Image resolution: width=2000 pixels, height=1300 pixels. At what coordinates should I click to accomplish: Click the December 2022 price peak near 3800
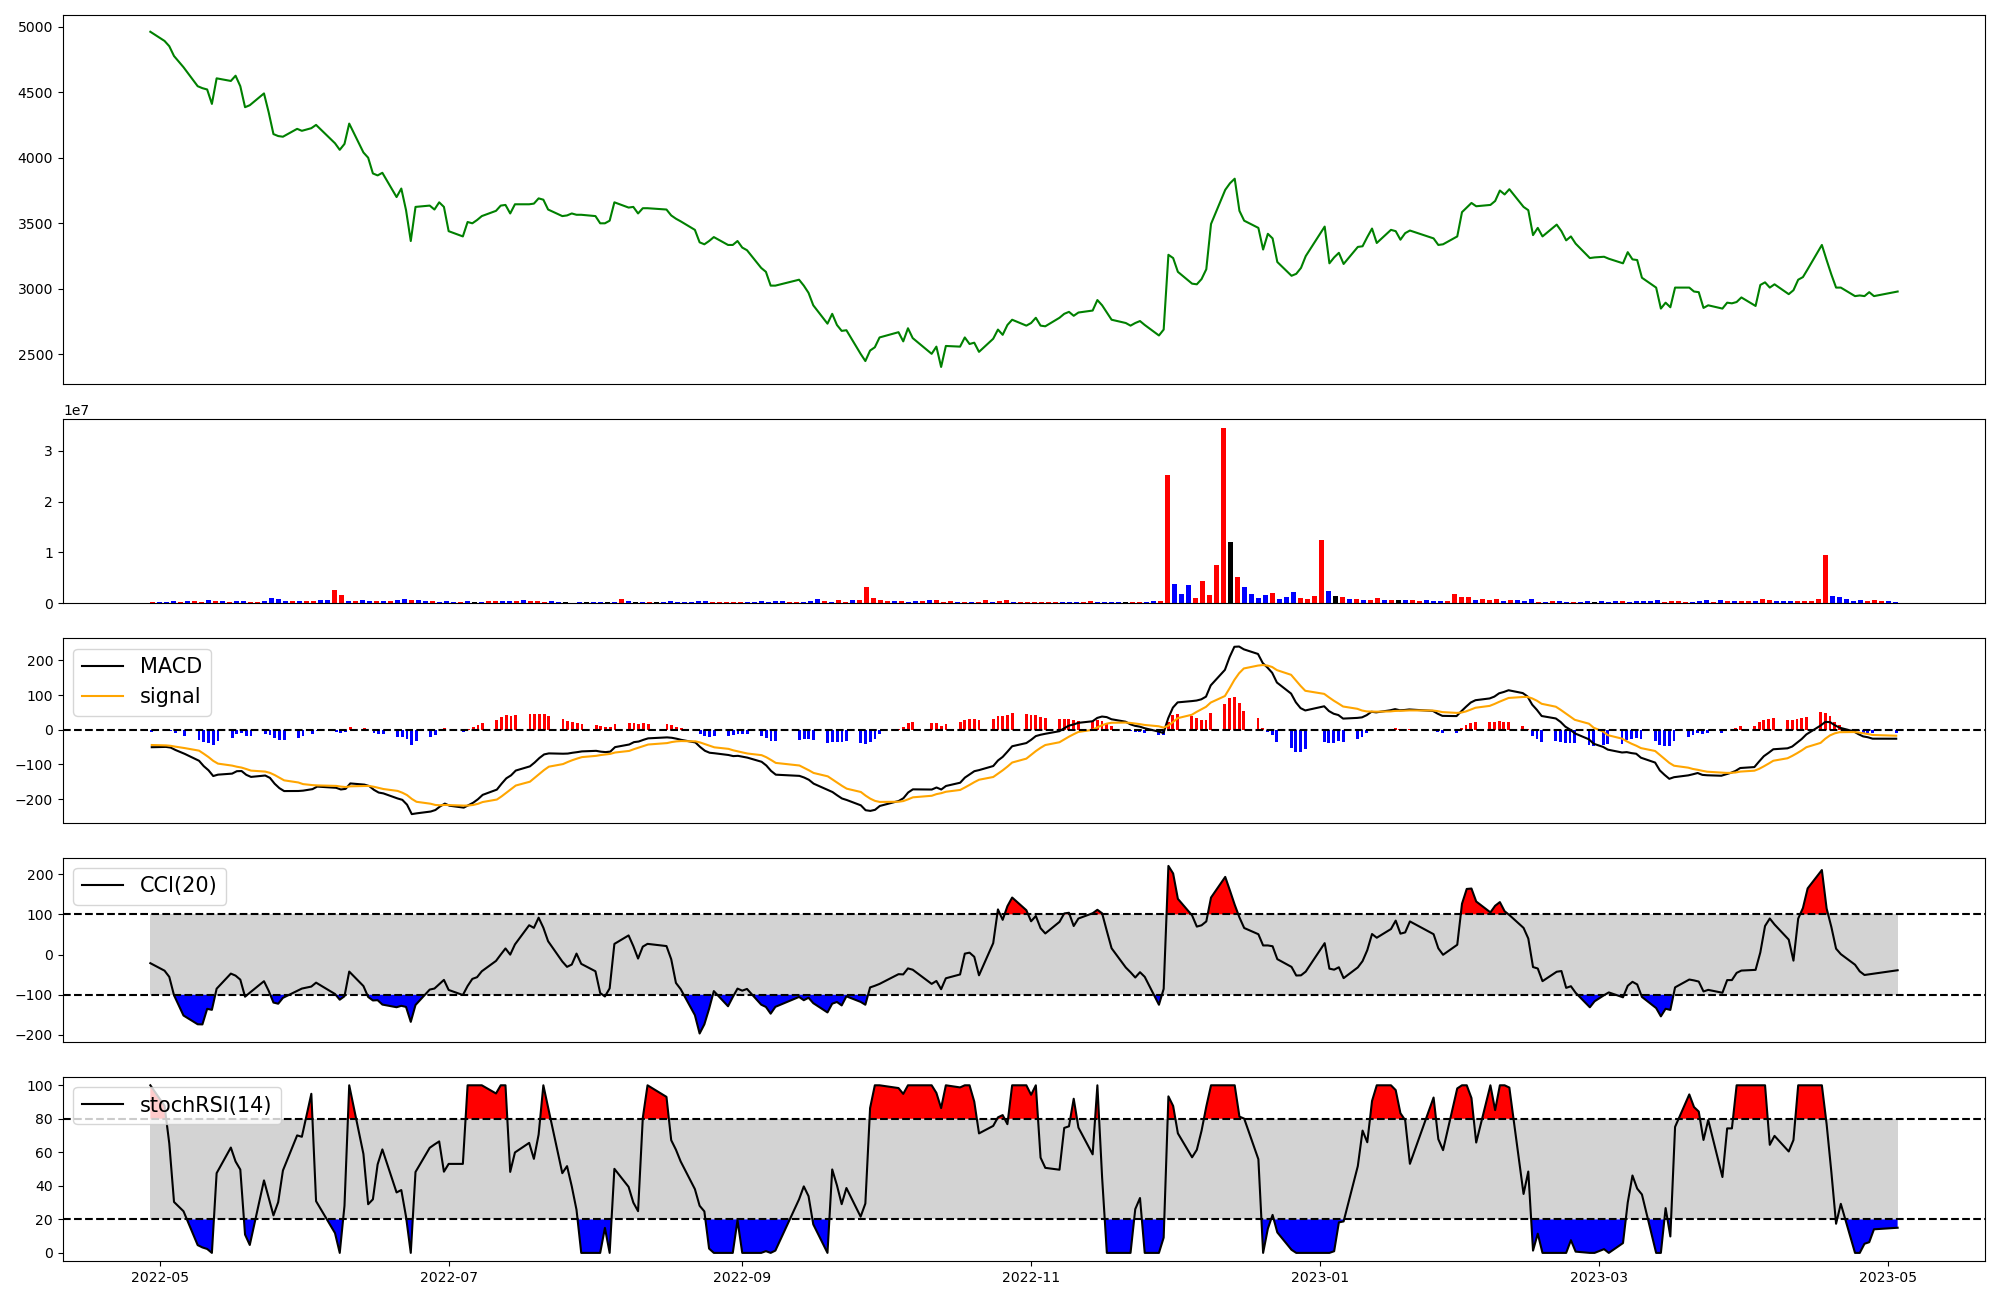point(1235,179)
